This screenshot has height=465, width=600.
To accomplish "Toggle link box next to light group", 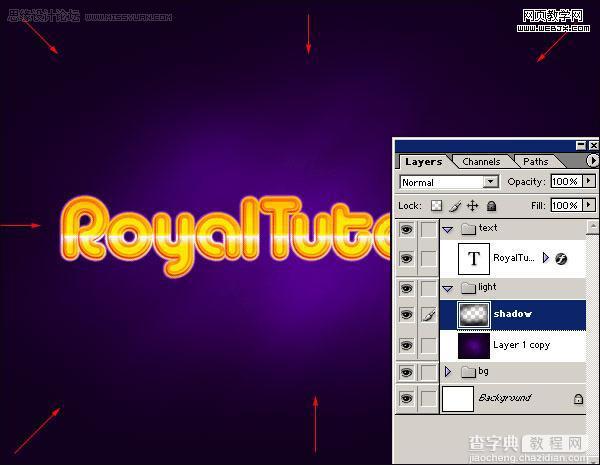I will pyautogui.click(x=428, y=288).
